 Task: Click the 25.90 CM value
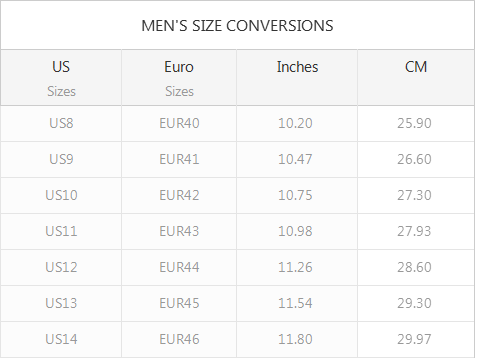coord(414,123)
